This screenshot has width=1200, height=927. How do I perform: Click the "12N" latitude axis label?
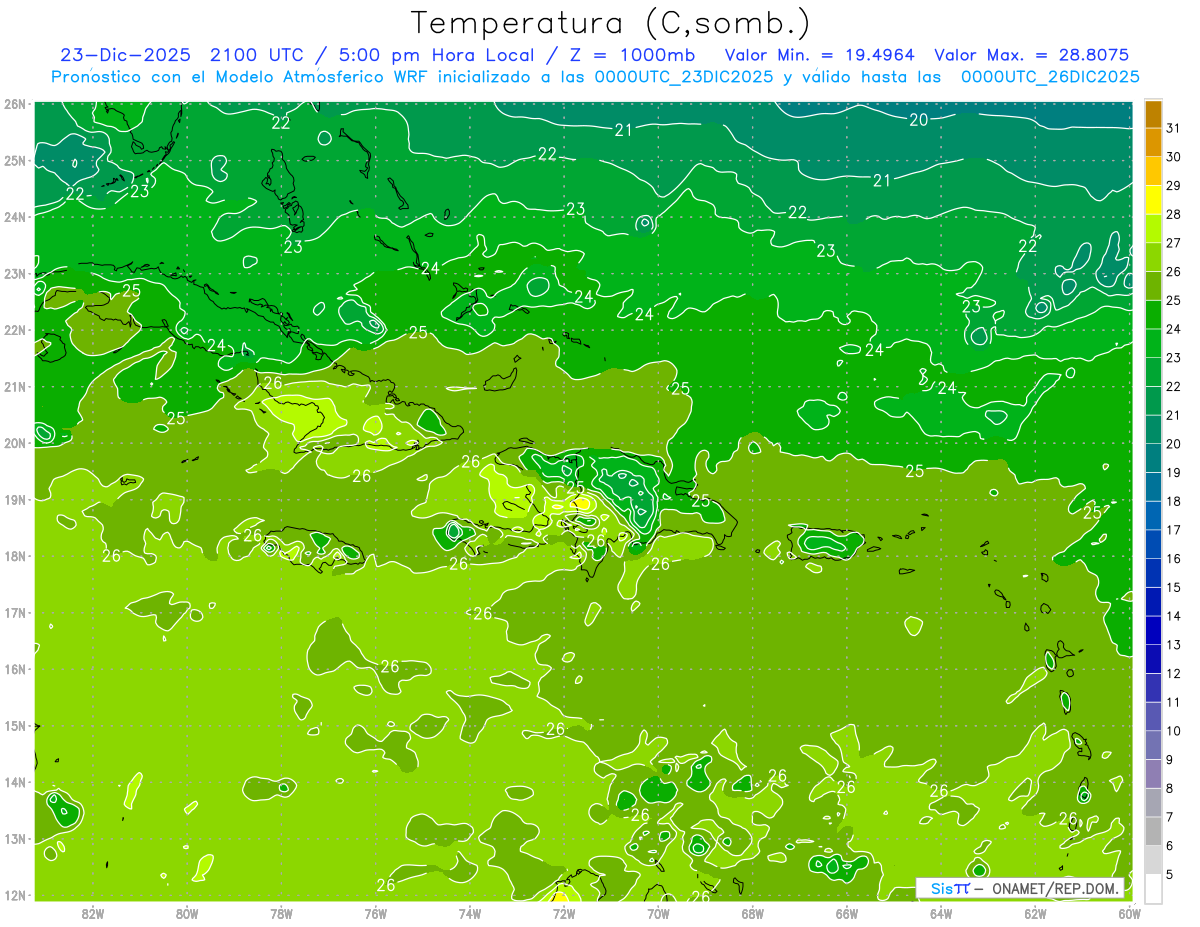[15, 895]
